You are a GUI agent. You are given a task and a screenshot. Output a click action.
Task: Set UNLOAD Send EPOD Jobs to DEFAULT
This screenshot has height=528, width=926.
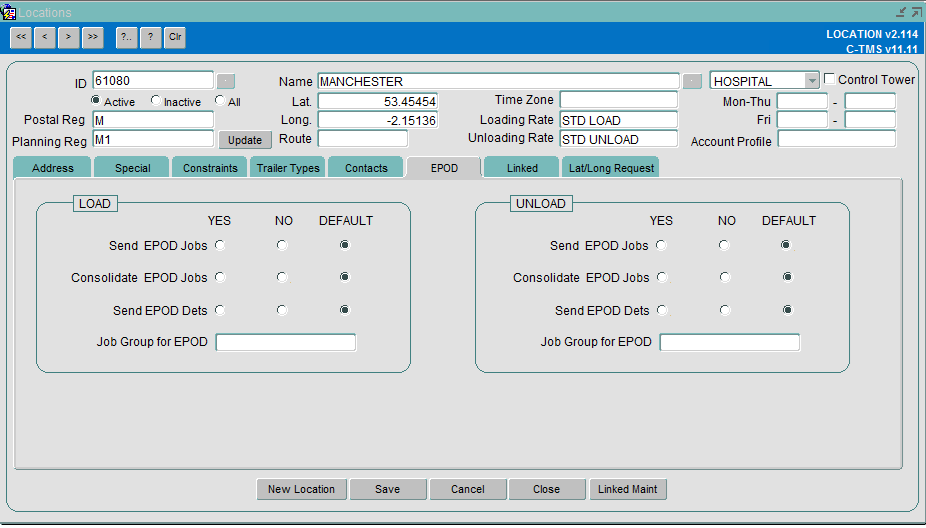pos(786,245)
